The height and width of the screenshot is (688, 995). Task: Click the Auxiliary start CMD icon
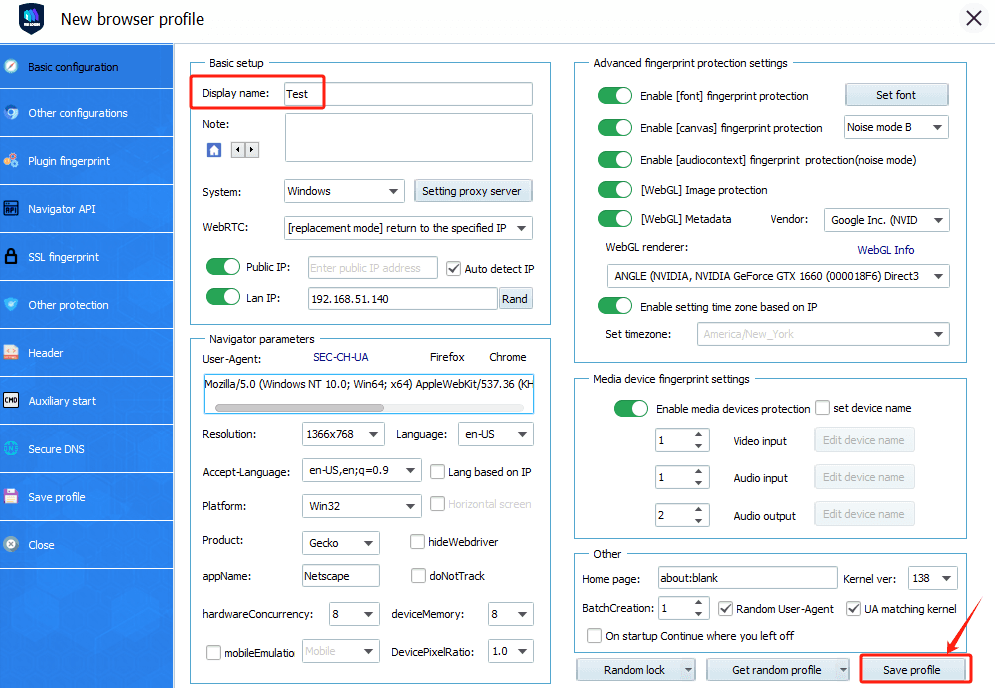tap(11, 401)
